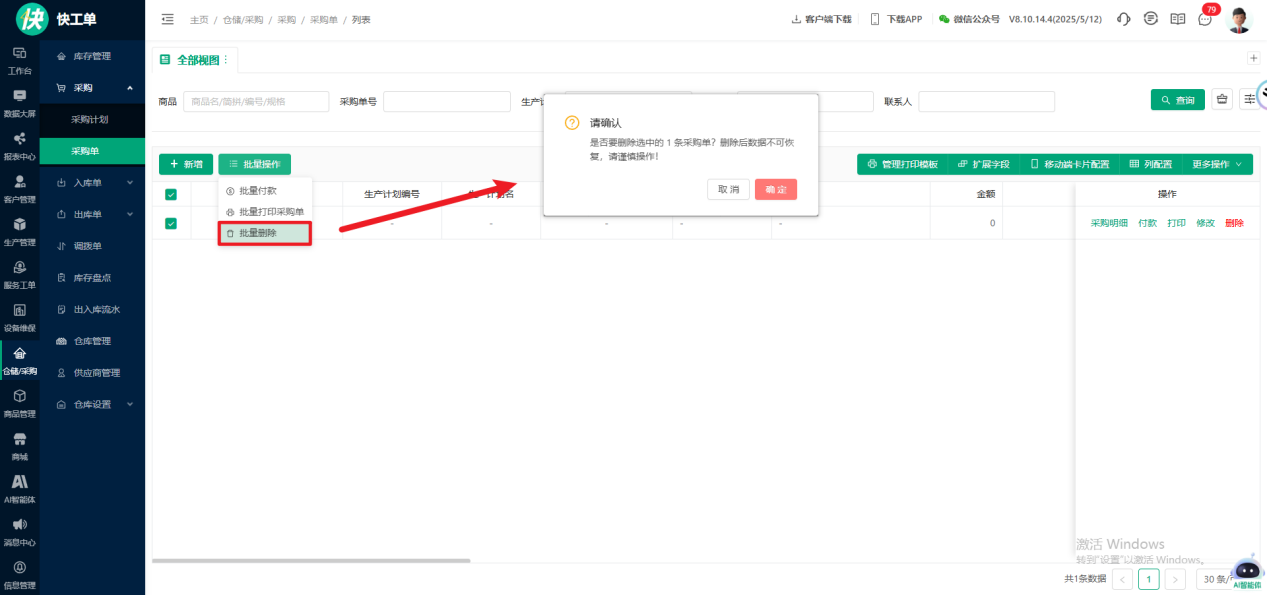Expand the 仓库设置 menu section
Viewport: 1267px width, 595px height.
click(x=94, y=405)
